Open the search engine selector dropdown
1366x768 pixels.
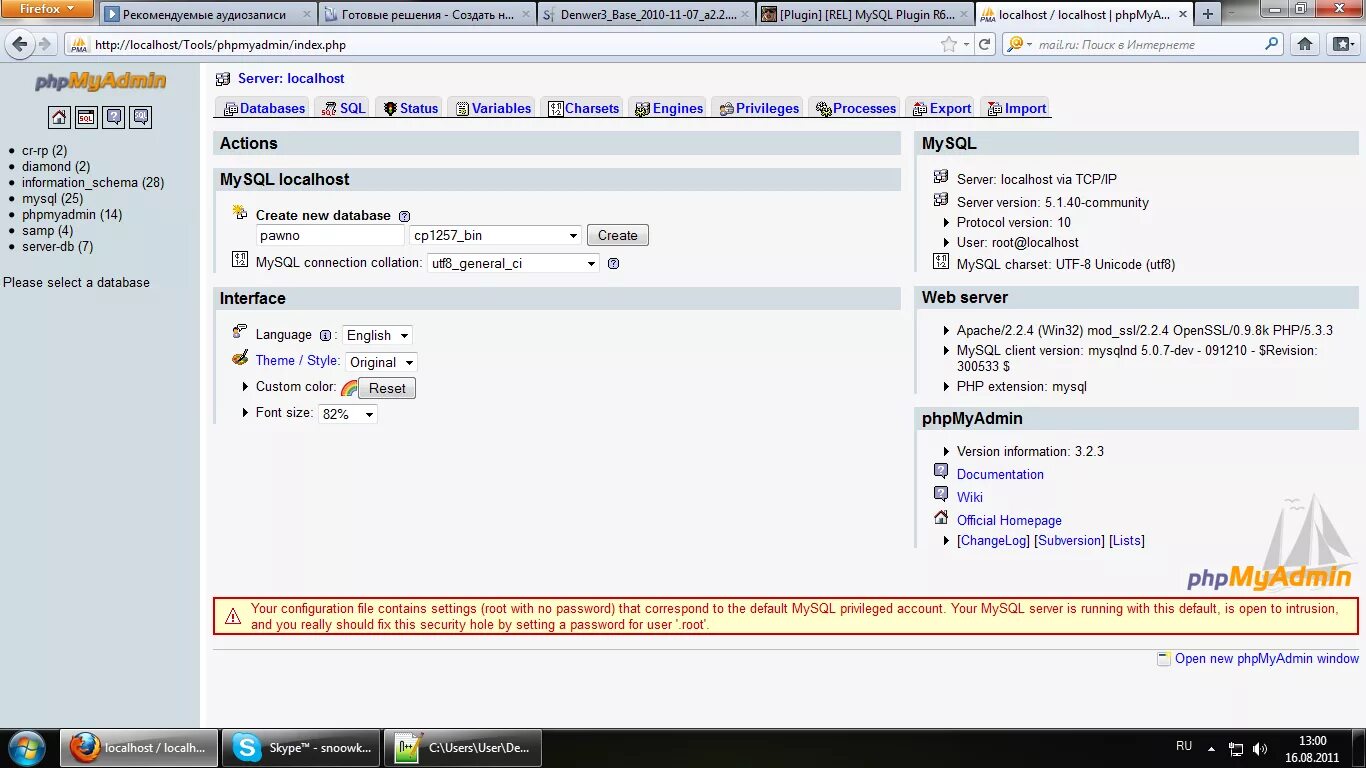tap(1019, 44)
